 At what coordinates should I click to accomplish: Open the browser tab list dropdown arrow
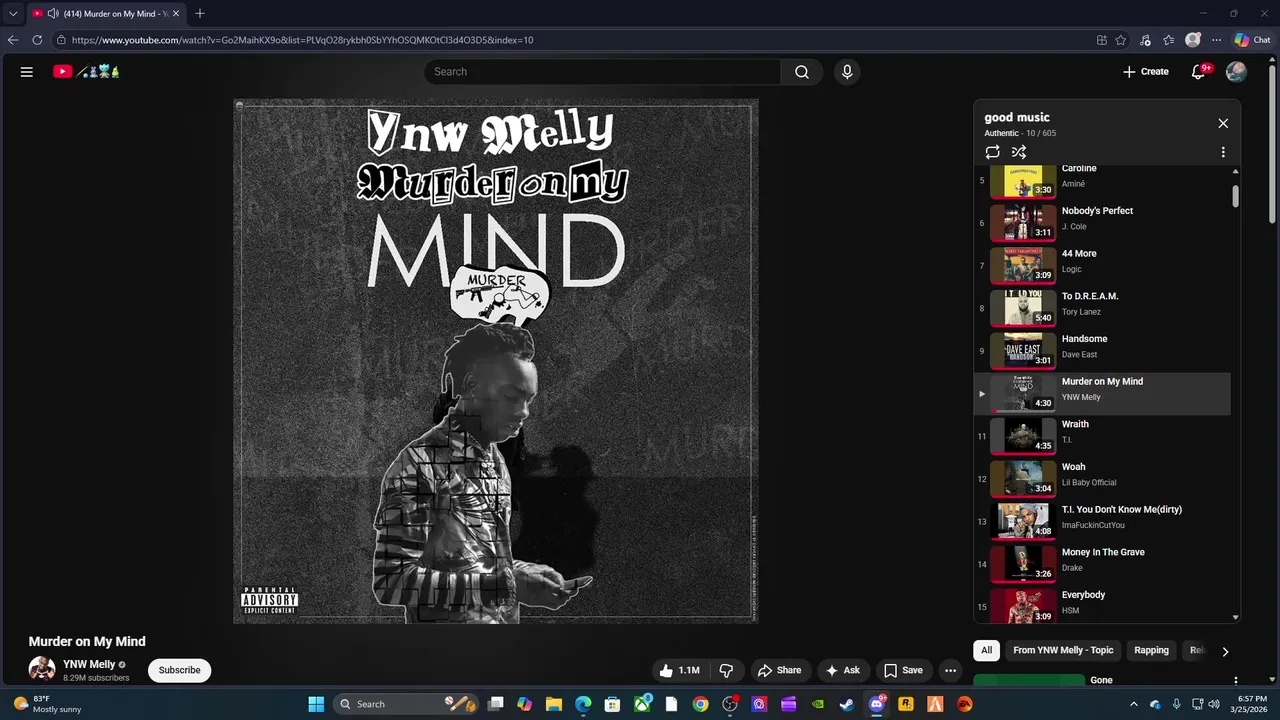click(13, 14)
